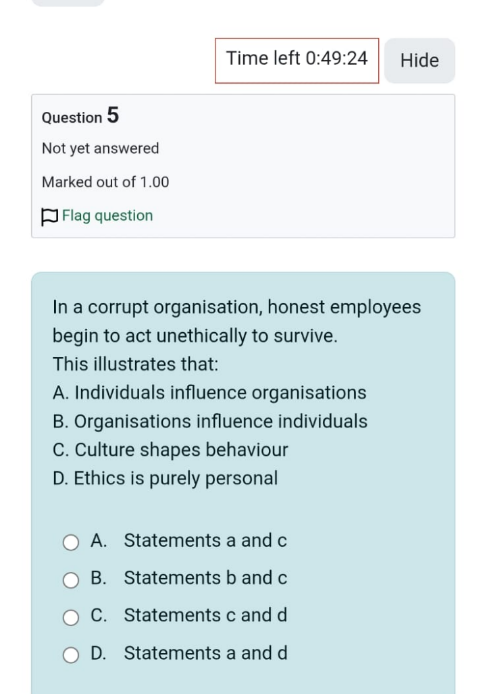481x694 pixels.
Task: Click the Not yet answered status text
Action: point(100,148)
